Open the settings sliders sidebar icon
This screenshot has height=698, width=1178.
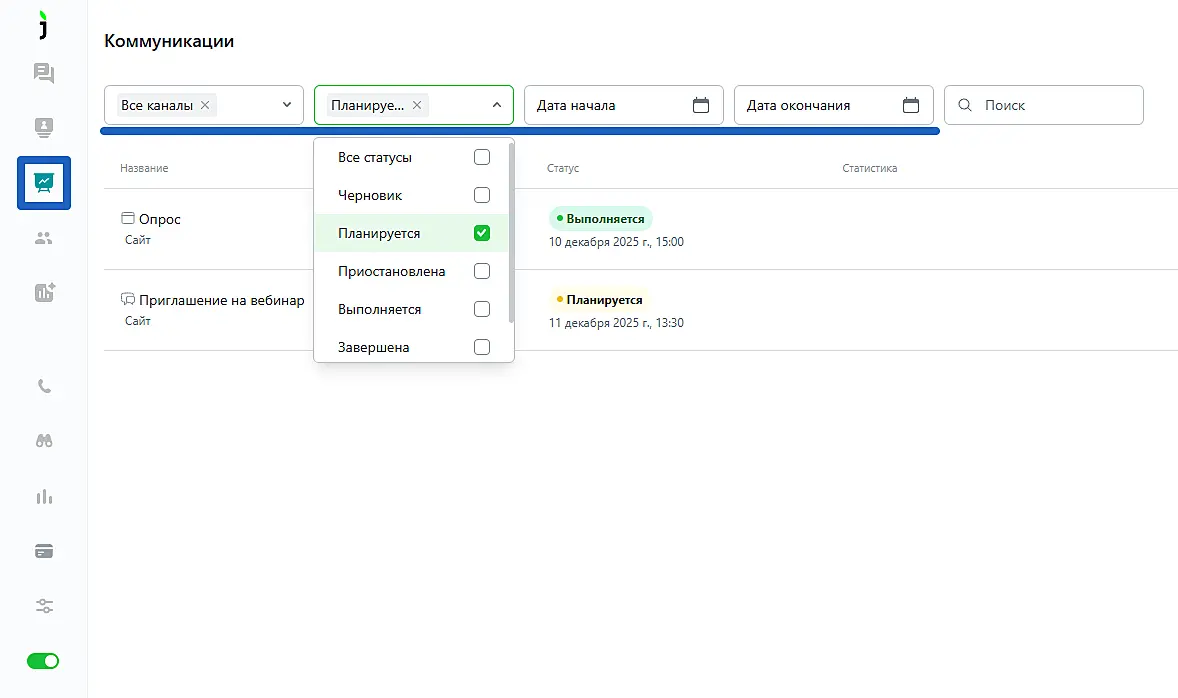point(44,606)
